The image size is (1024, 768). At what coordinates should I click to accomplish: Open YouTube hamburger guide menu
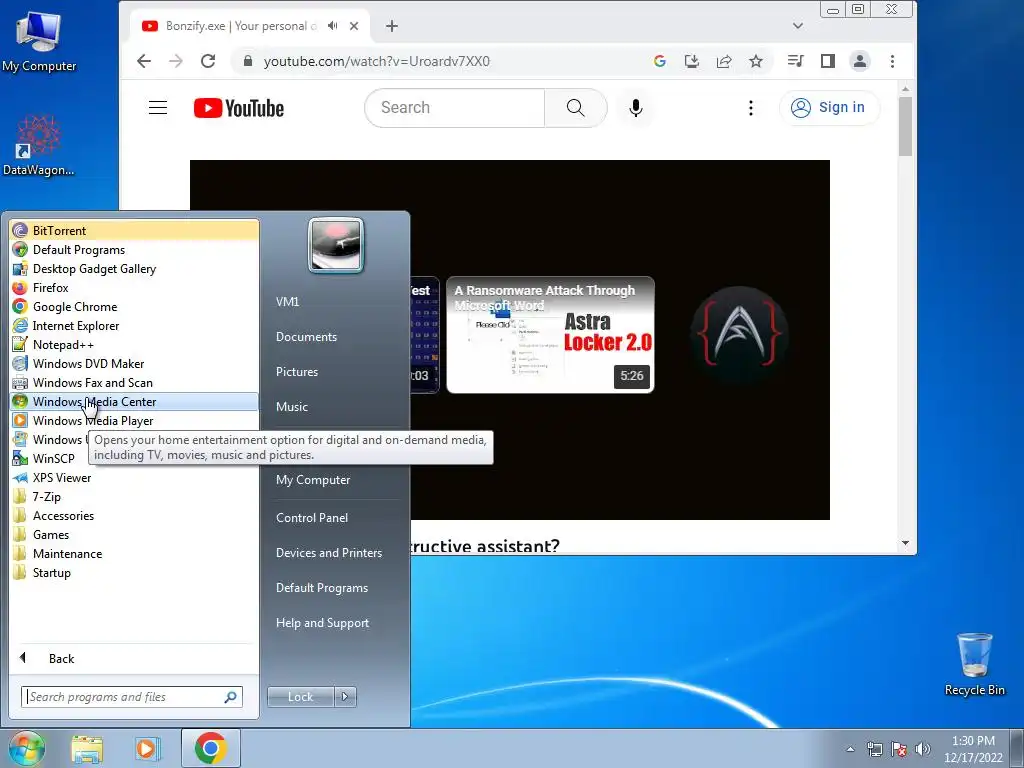coord(158,108)
